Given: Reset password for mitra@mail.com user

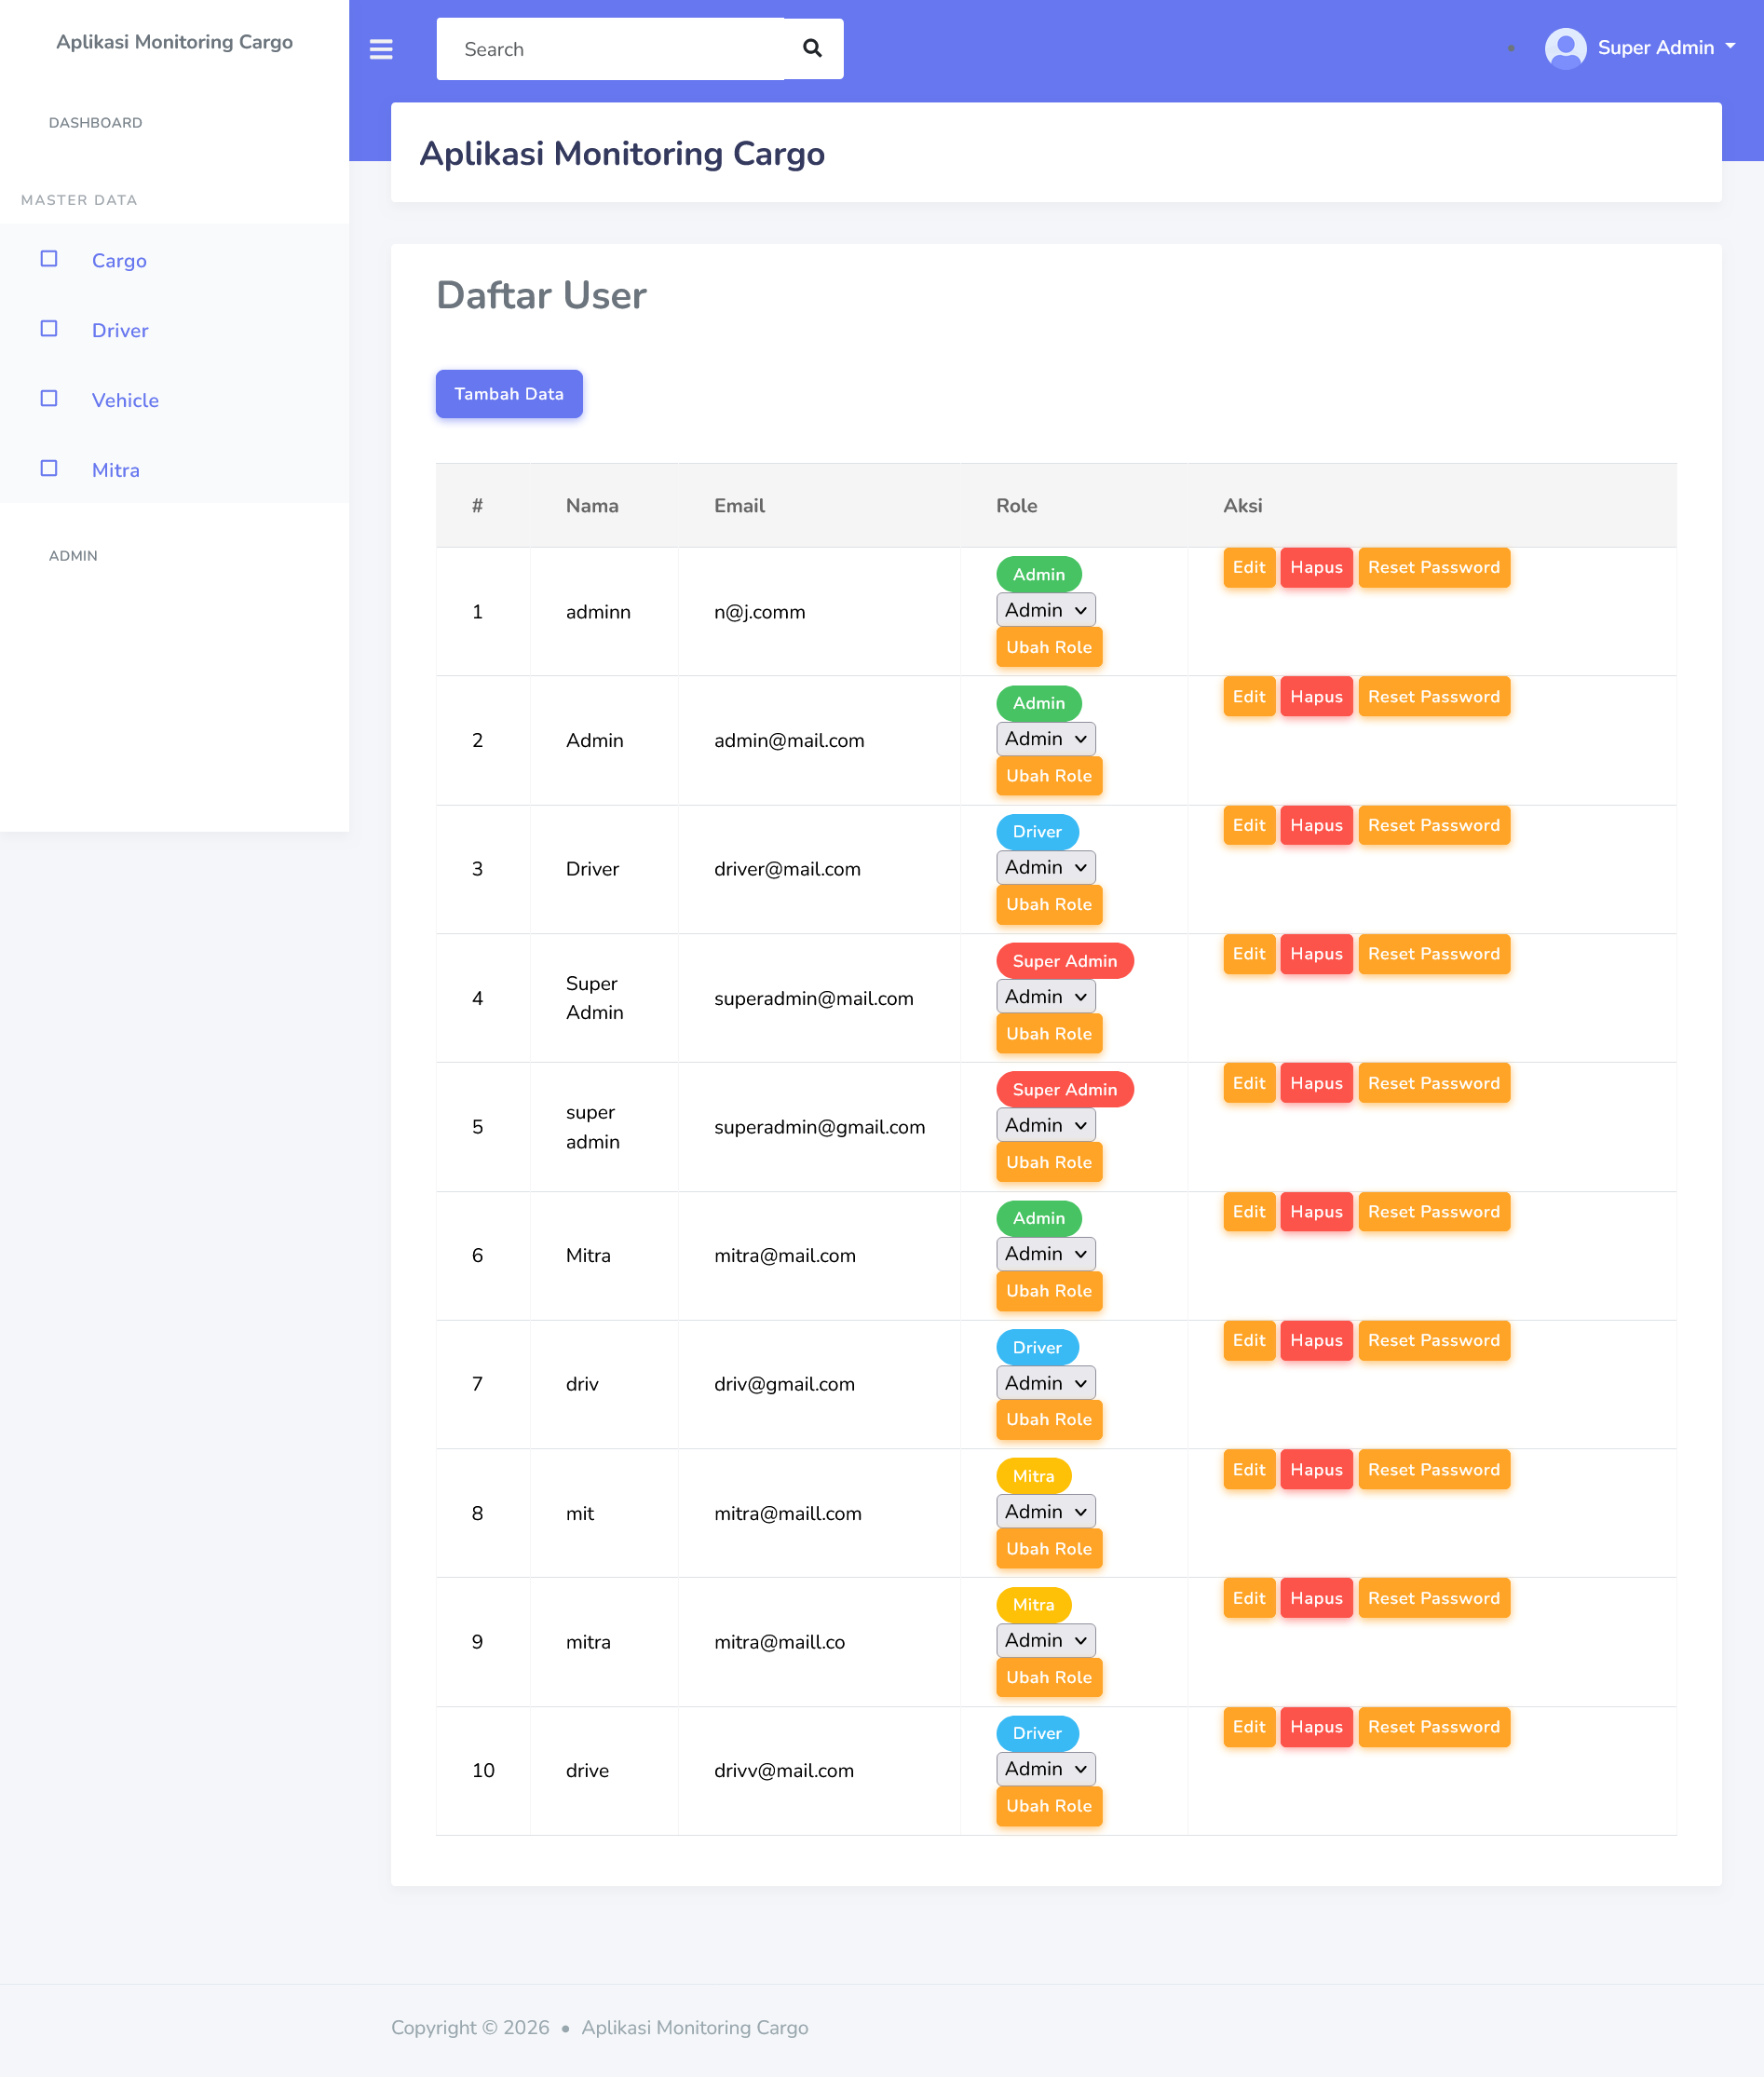Looking at the screenshot, I should 1433,1212.
